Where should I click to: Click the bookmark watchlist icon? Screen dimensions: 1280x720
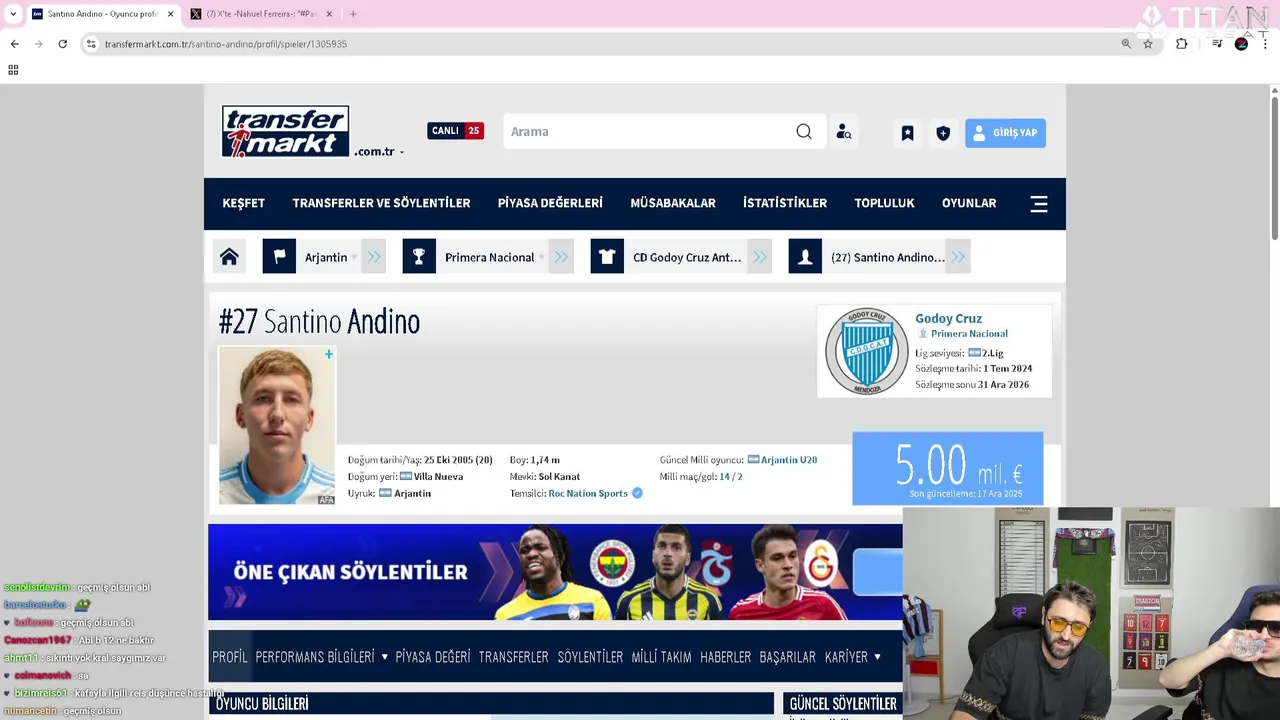[907, 133]
